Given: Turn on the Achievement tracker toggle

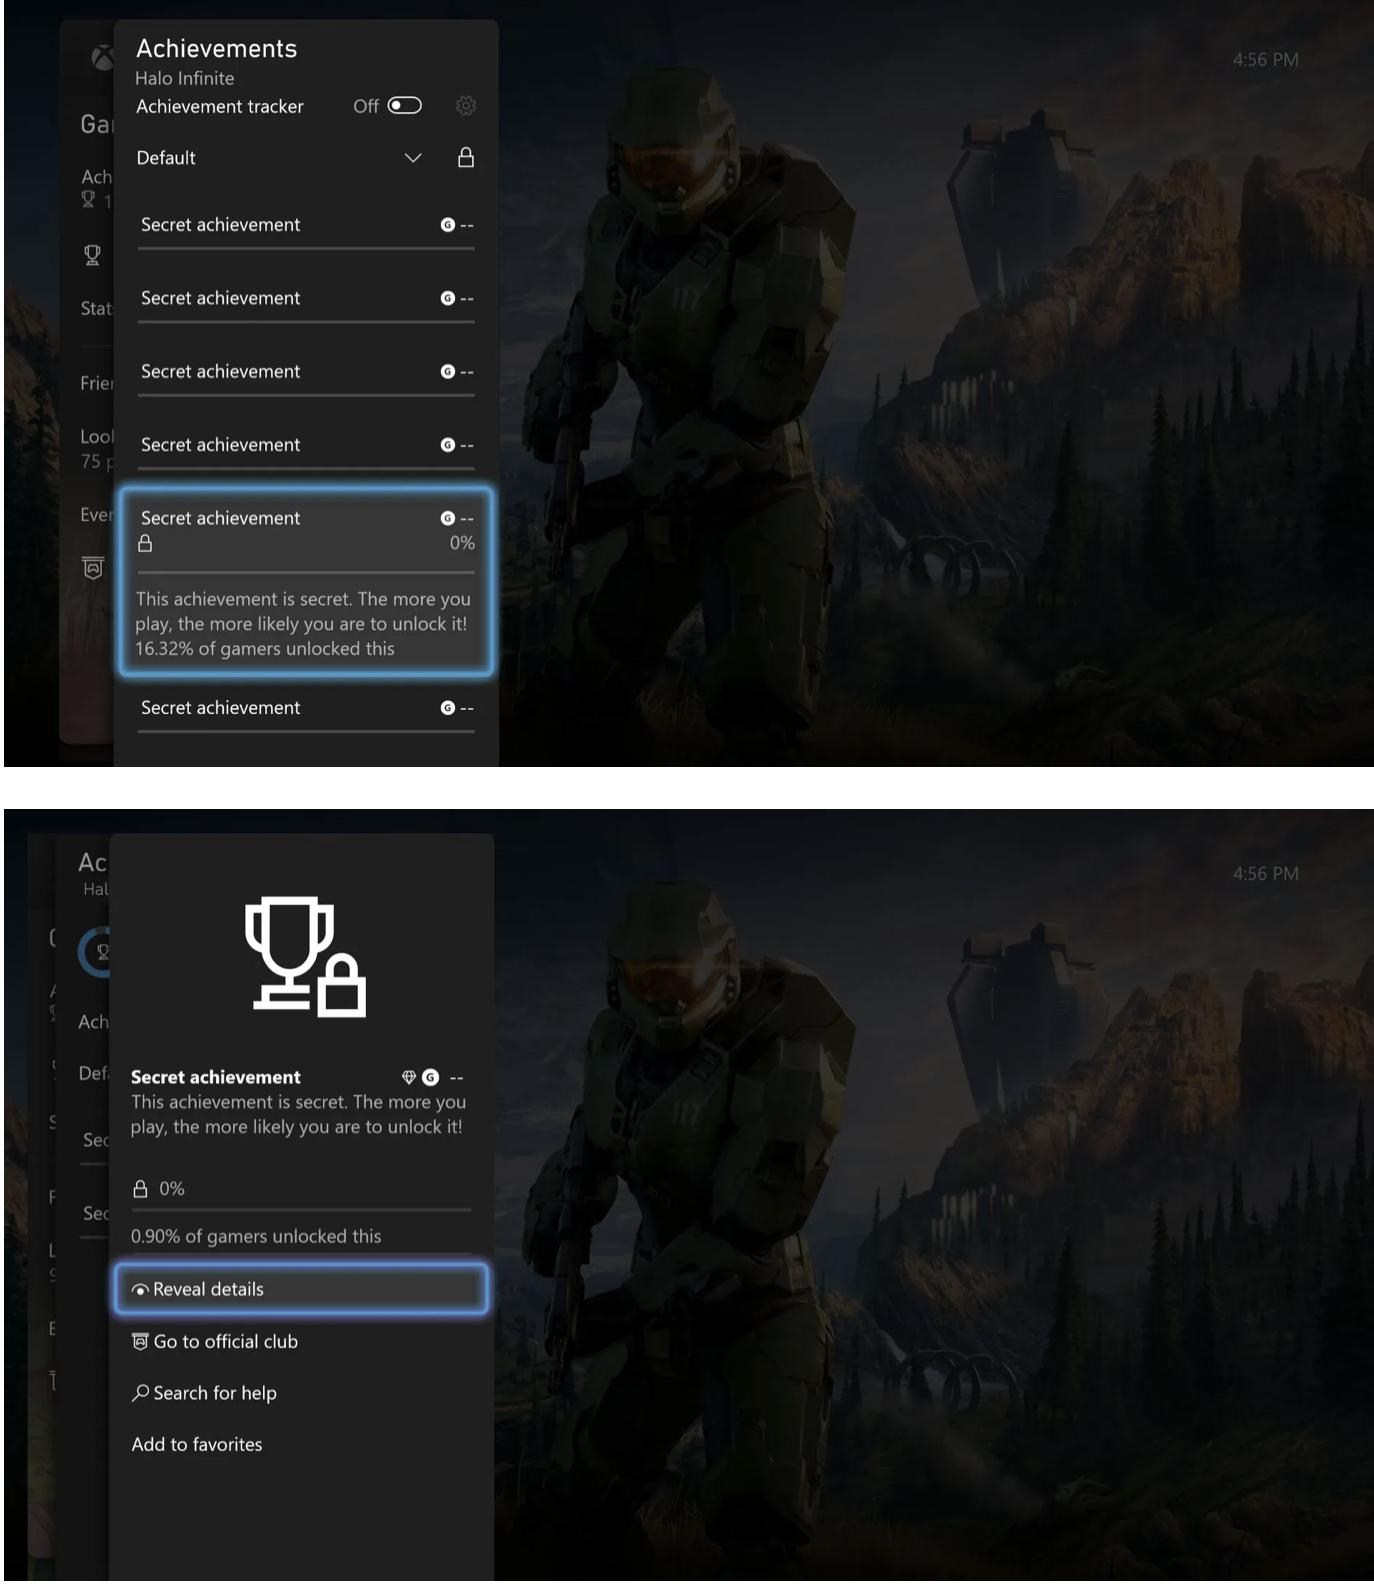Looking at the screenshot, I should click(x=405, y=106).
